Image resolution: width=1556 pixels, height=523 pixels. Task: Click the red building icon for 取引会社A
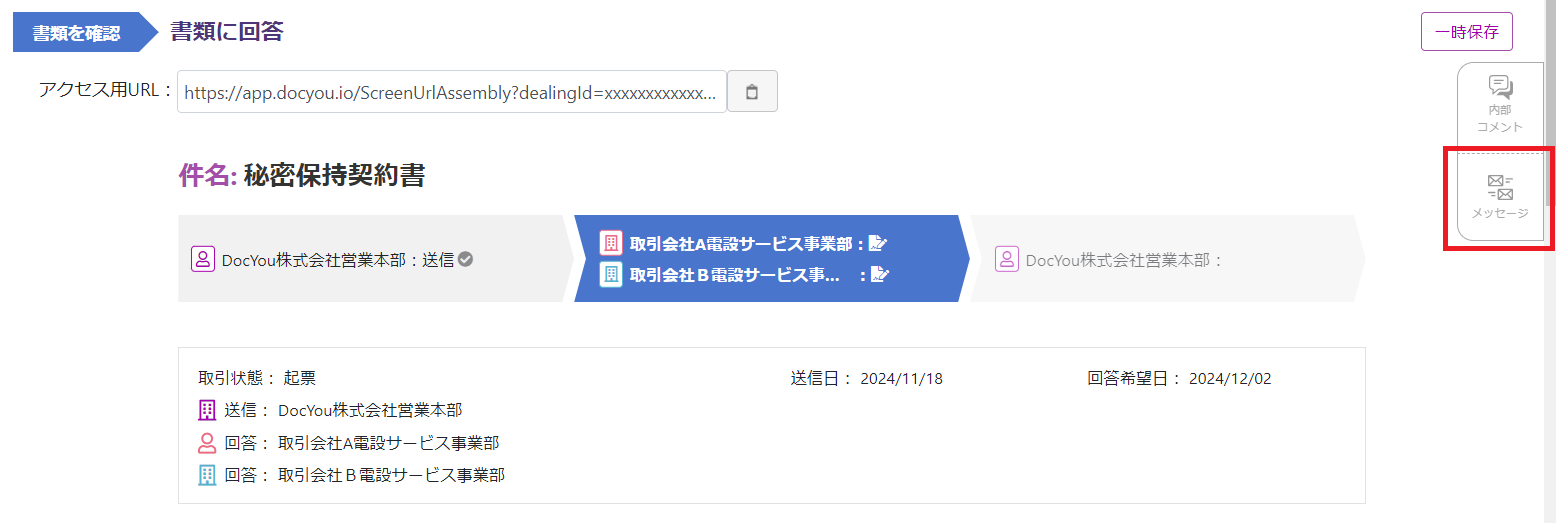pyautogui.click(x=611, y=243)
